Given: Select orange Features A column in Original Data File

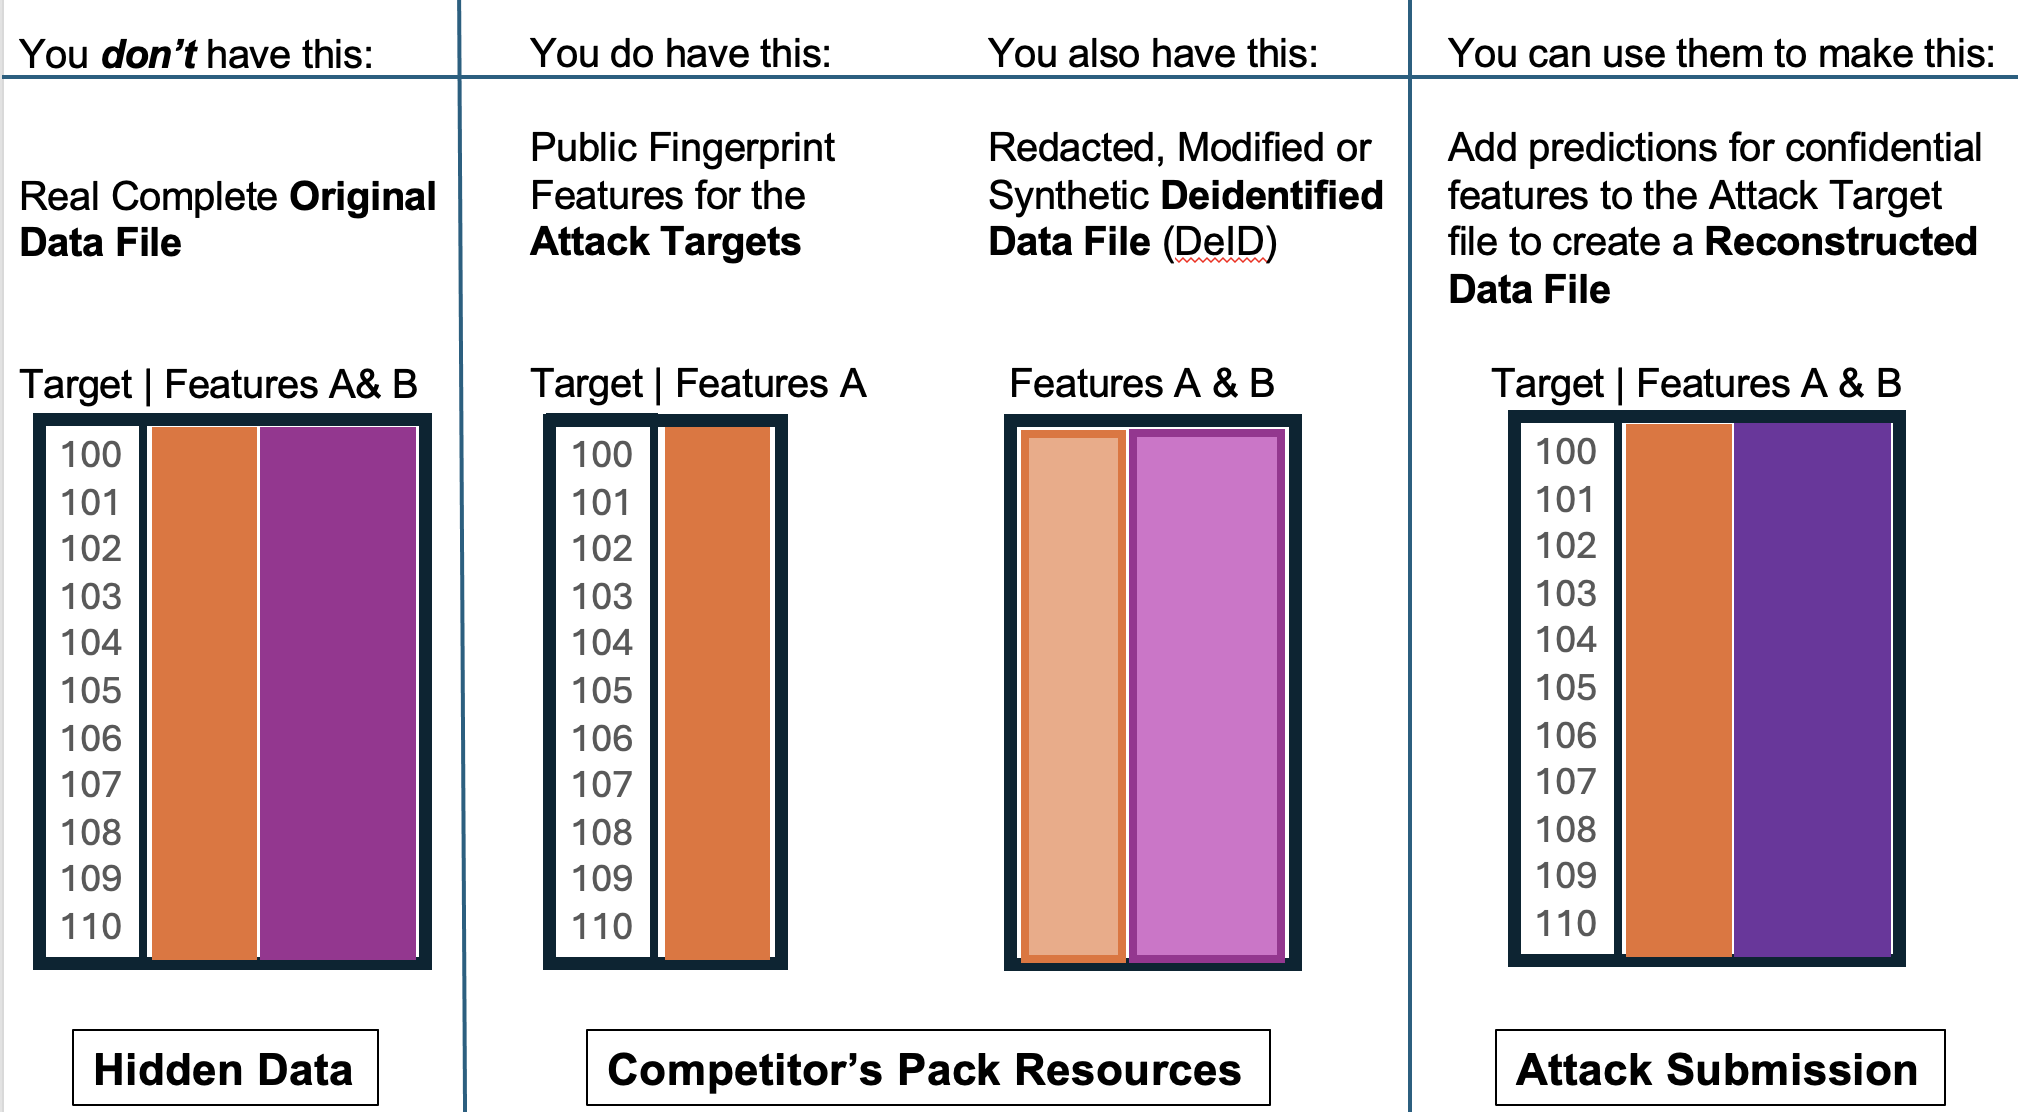Looking at the screenshot, I should [204, 692].
